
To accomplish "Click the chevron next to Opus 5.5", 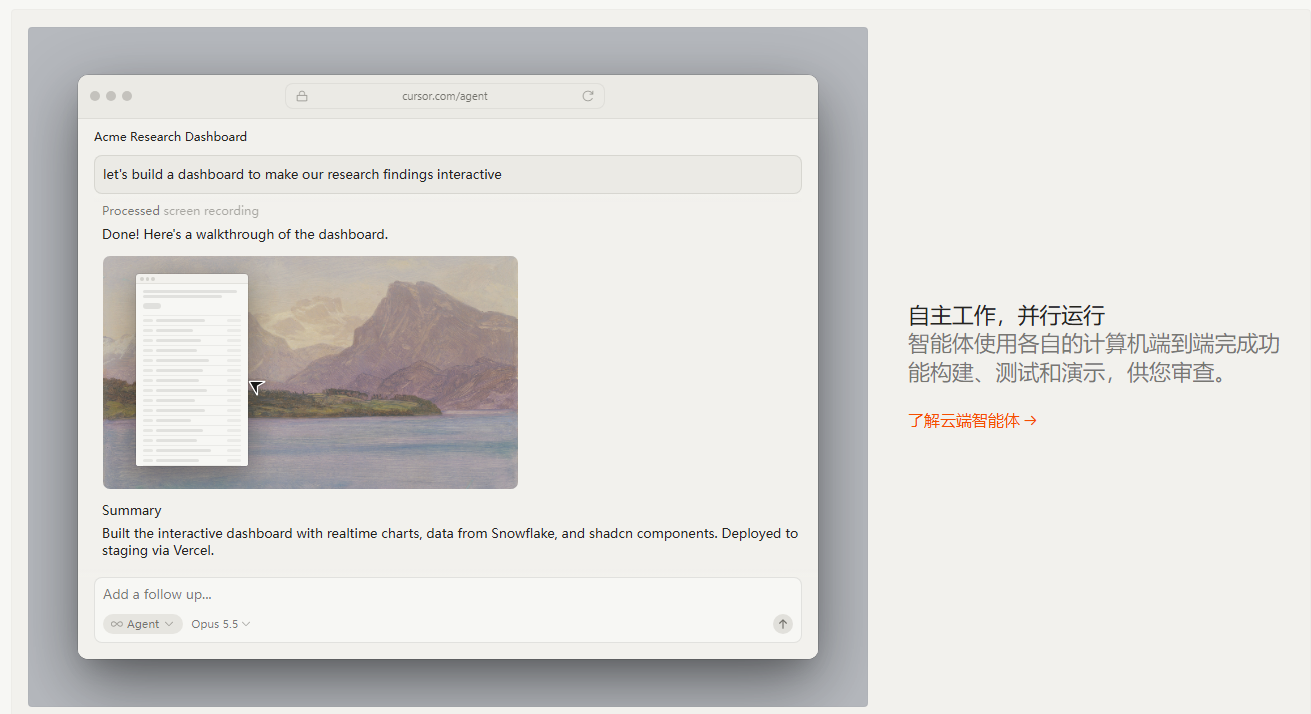I will click(x=246, y=624).
